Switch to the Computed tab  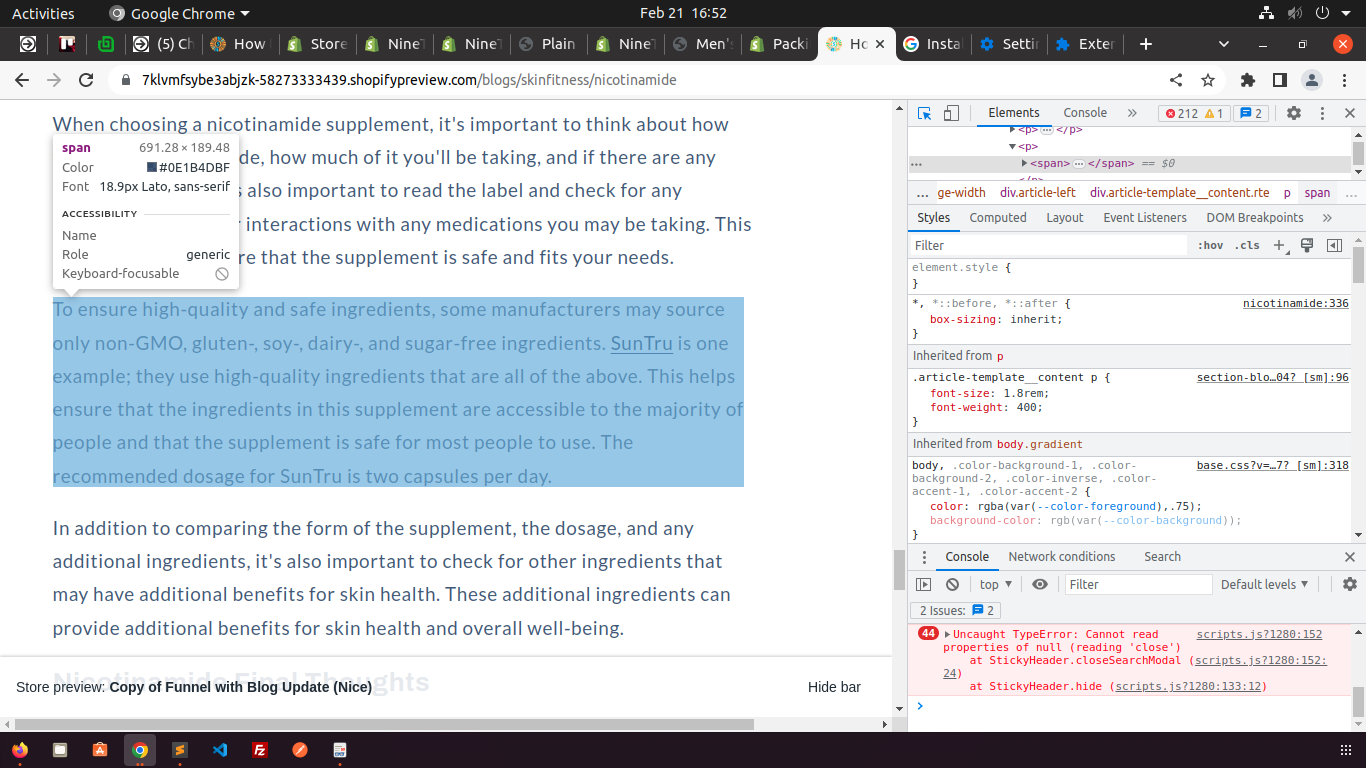(x=997, y=217)
